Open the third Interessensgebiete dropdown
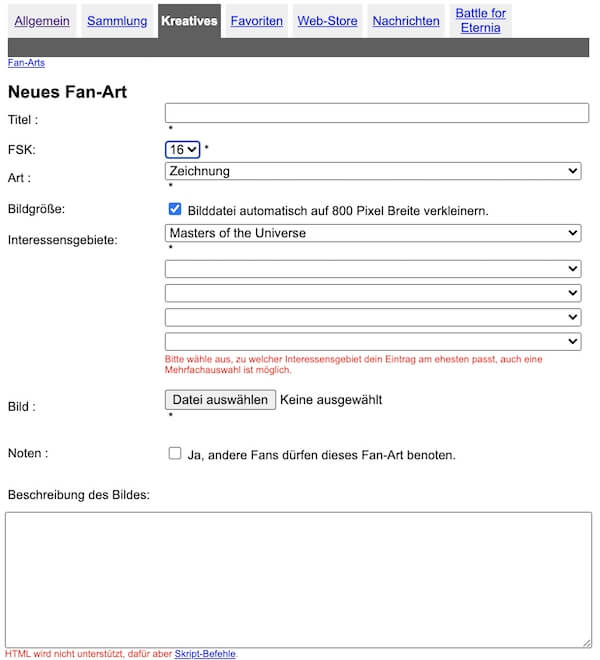600x660 pixels. click(x=373, y=293)
